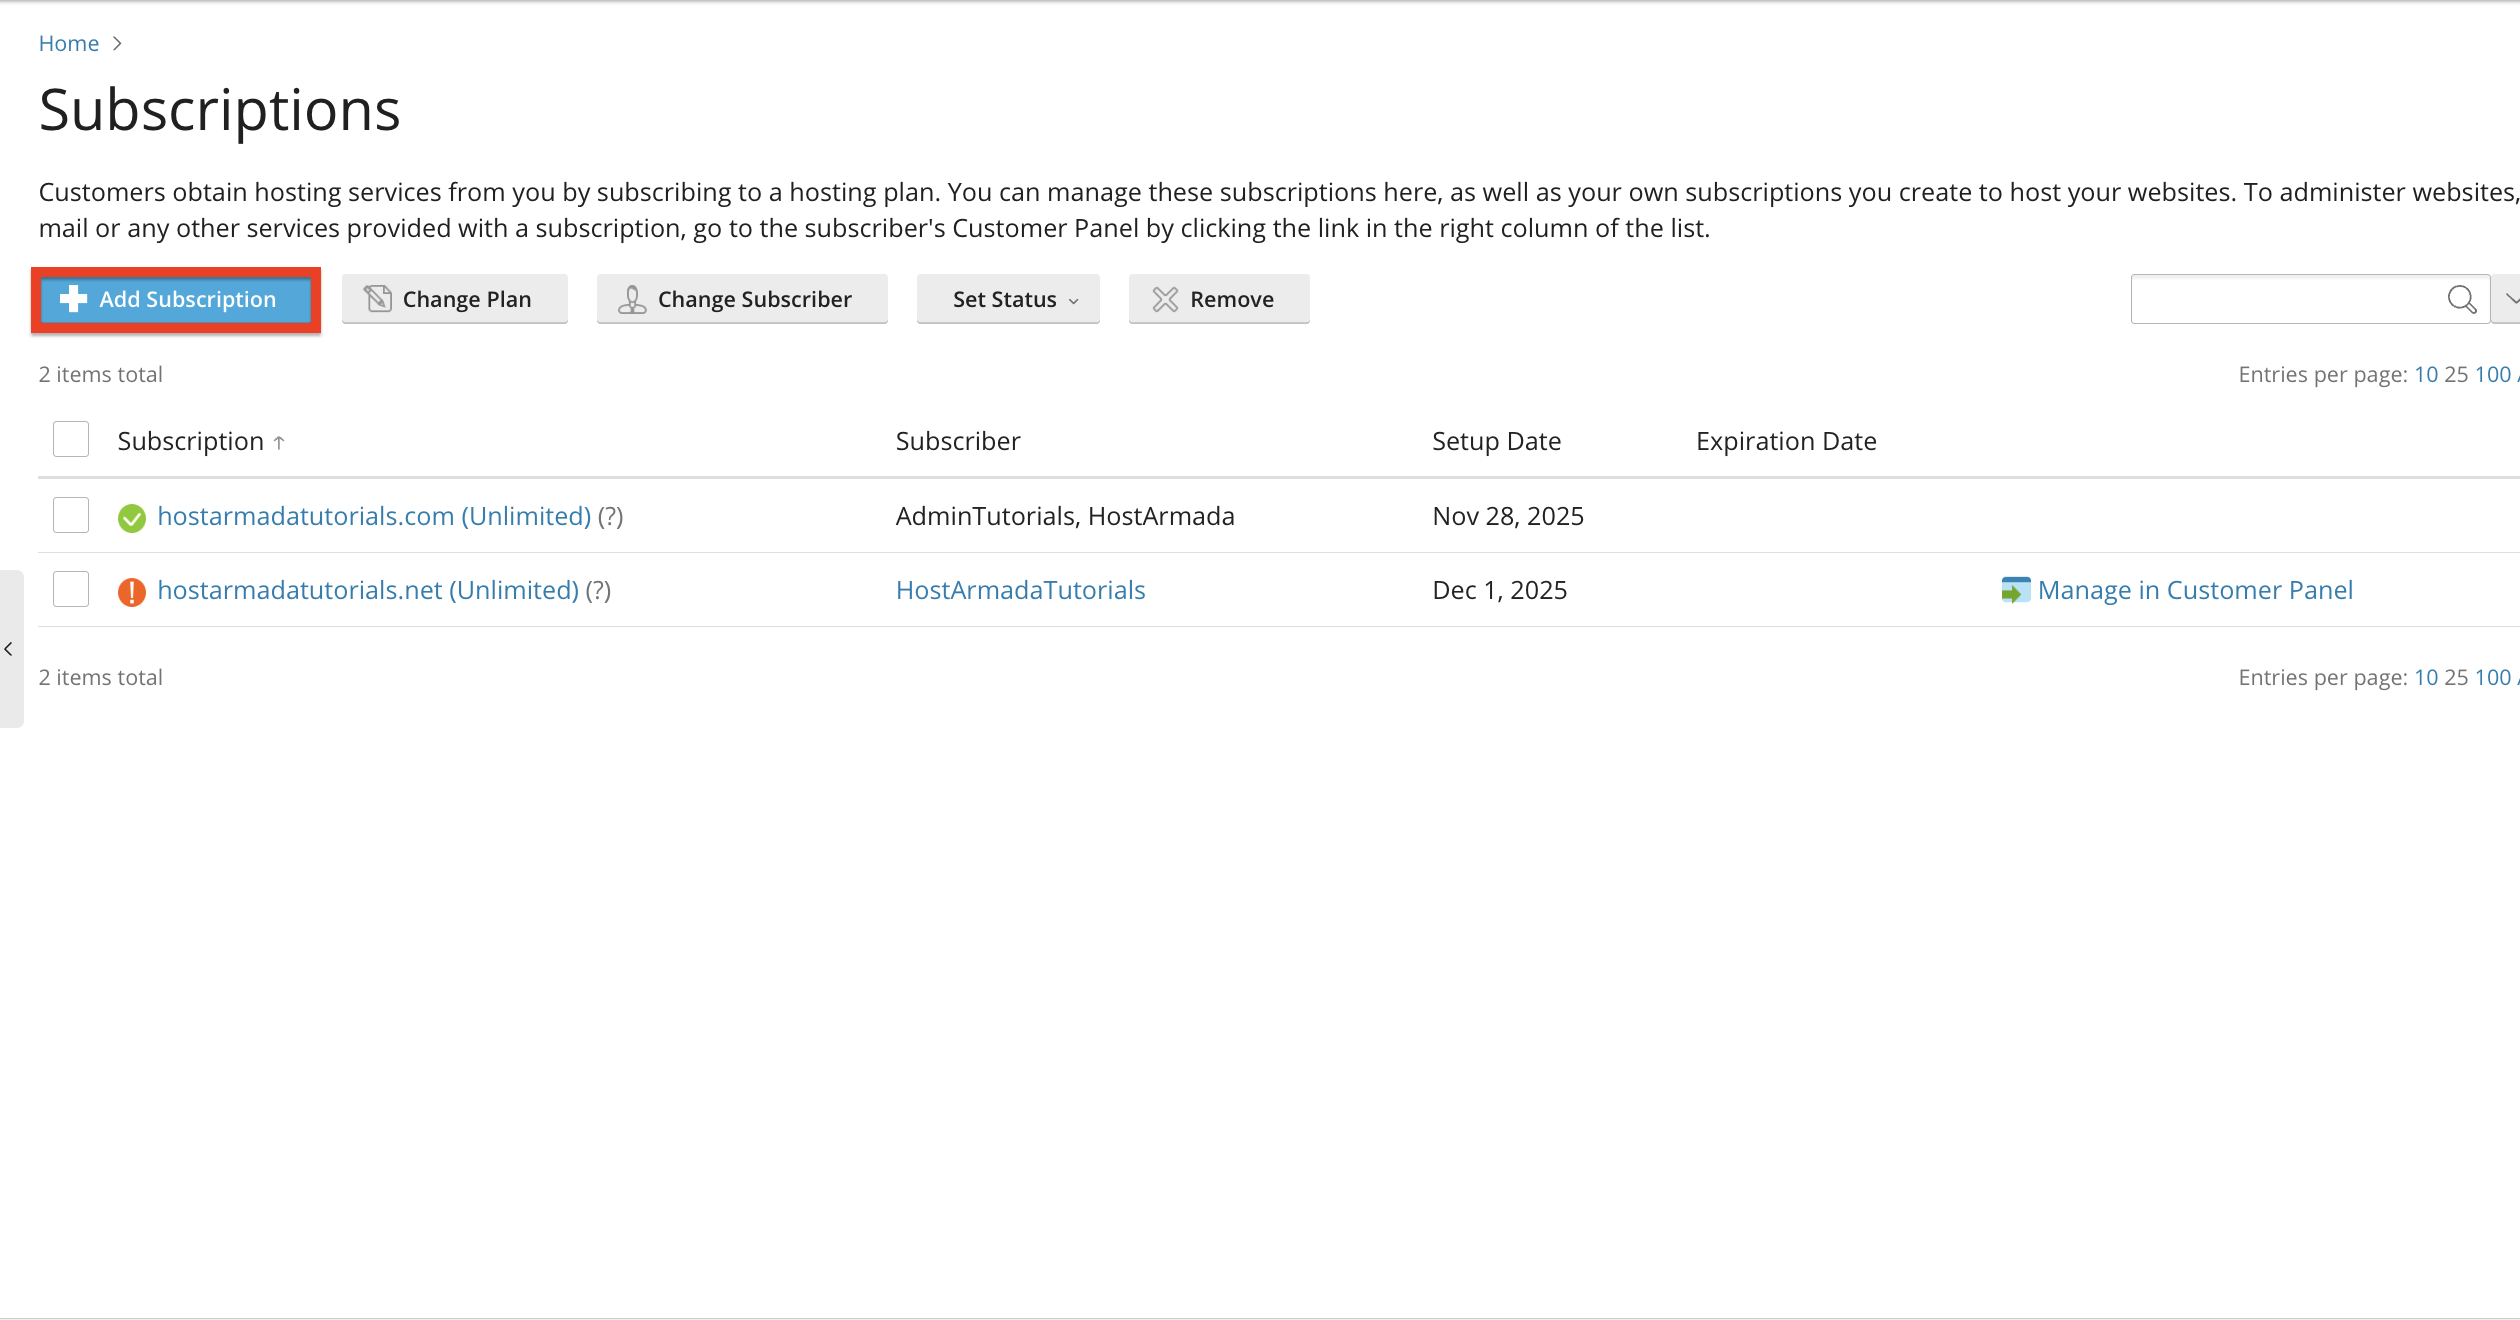
Task: Click the (?) hint beside hostarmadatutorials.com
Action: pos(610,516)
